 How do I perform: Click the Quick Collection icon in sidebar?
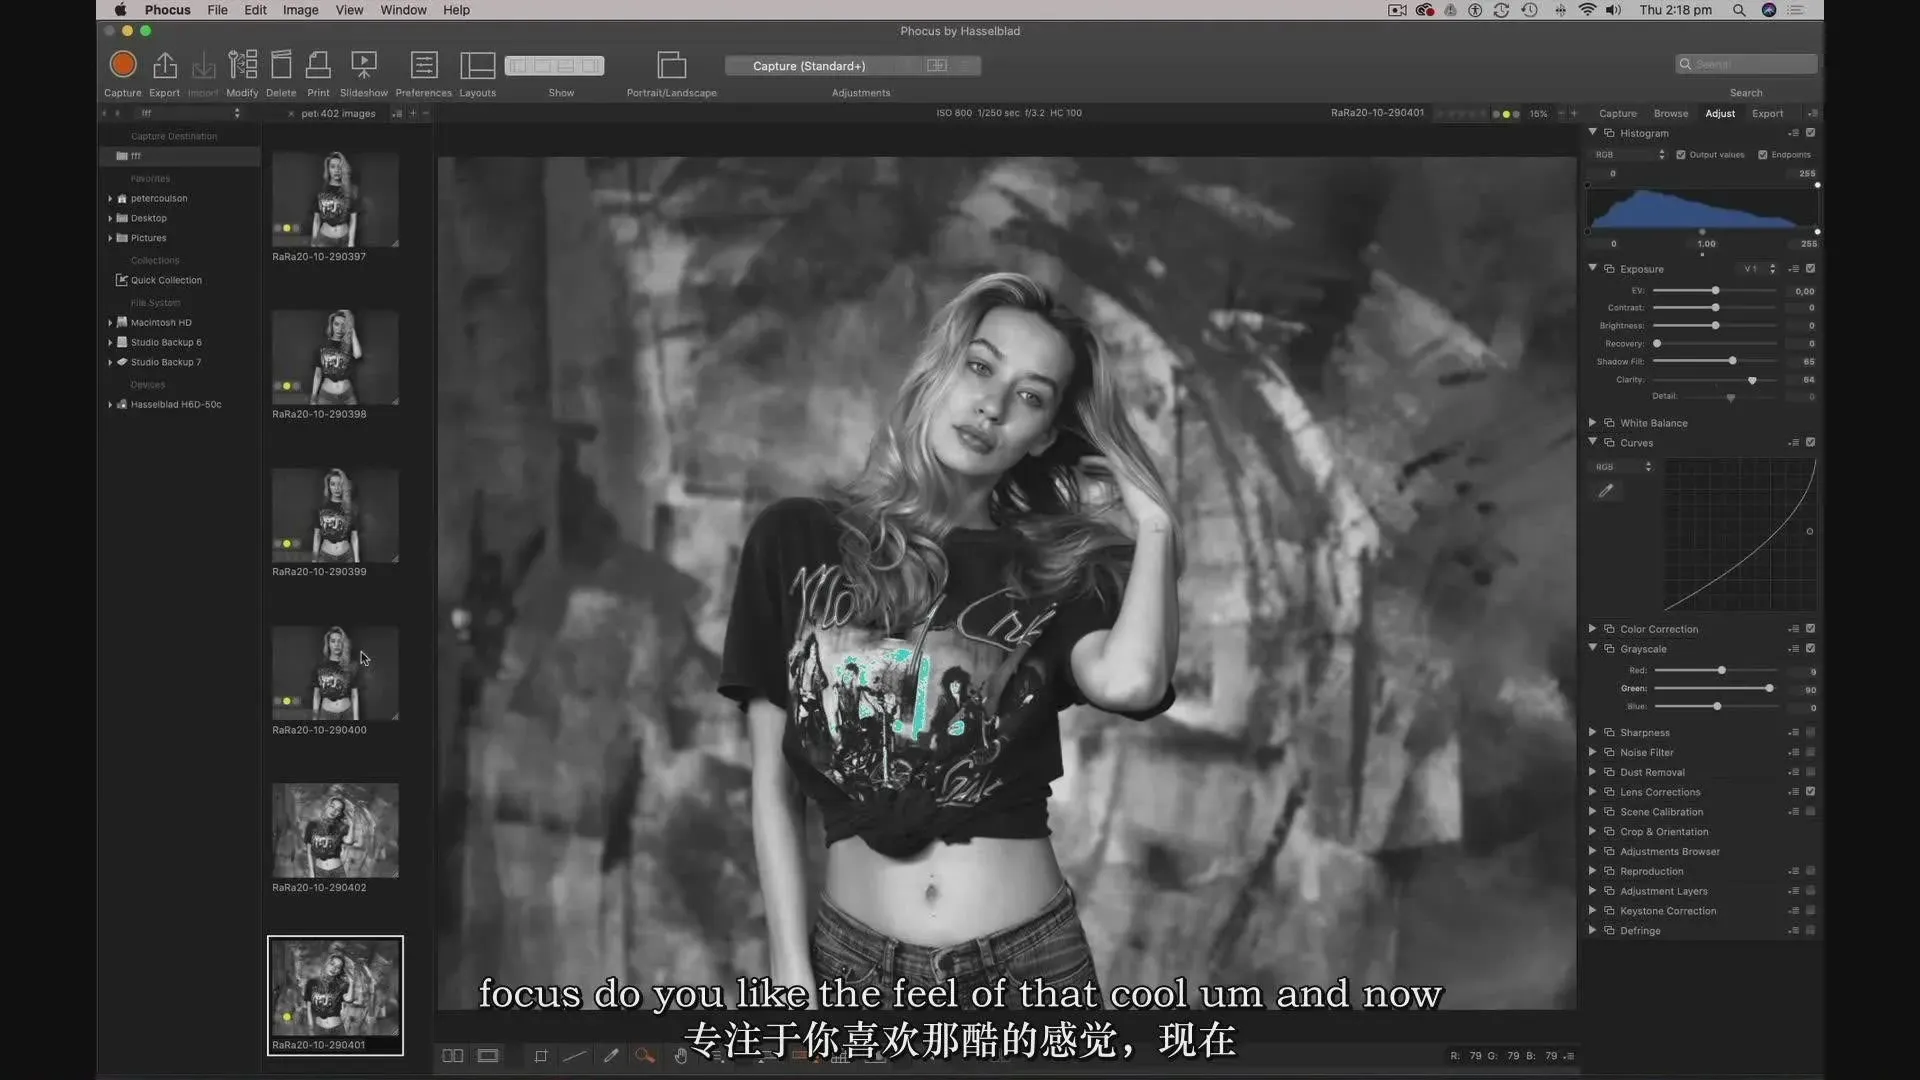pos(122,280)
